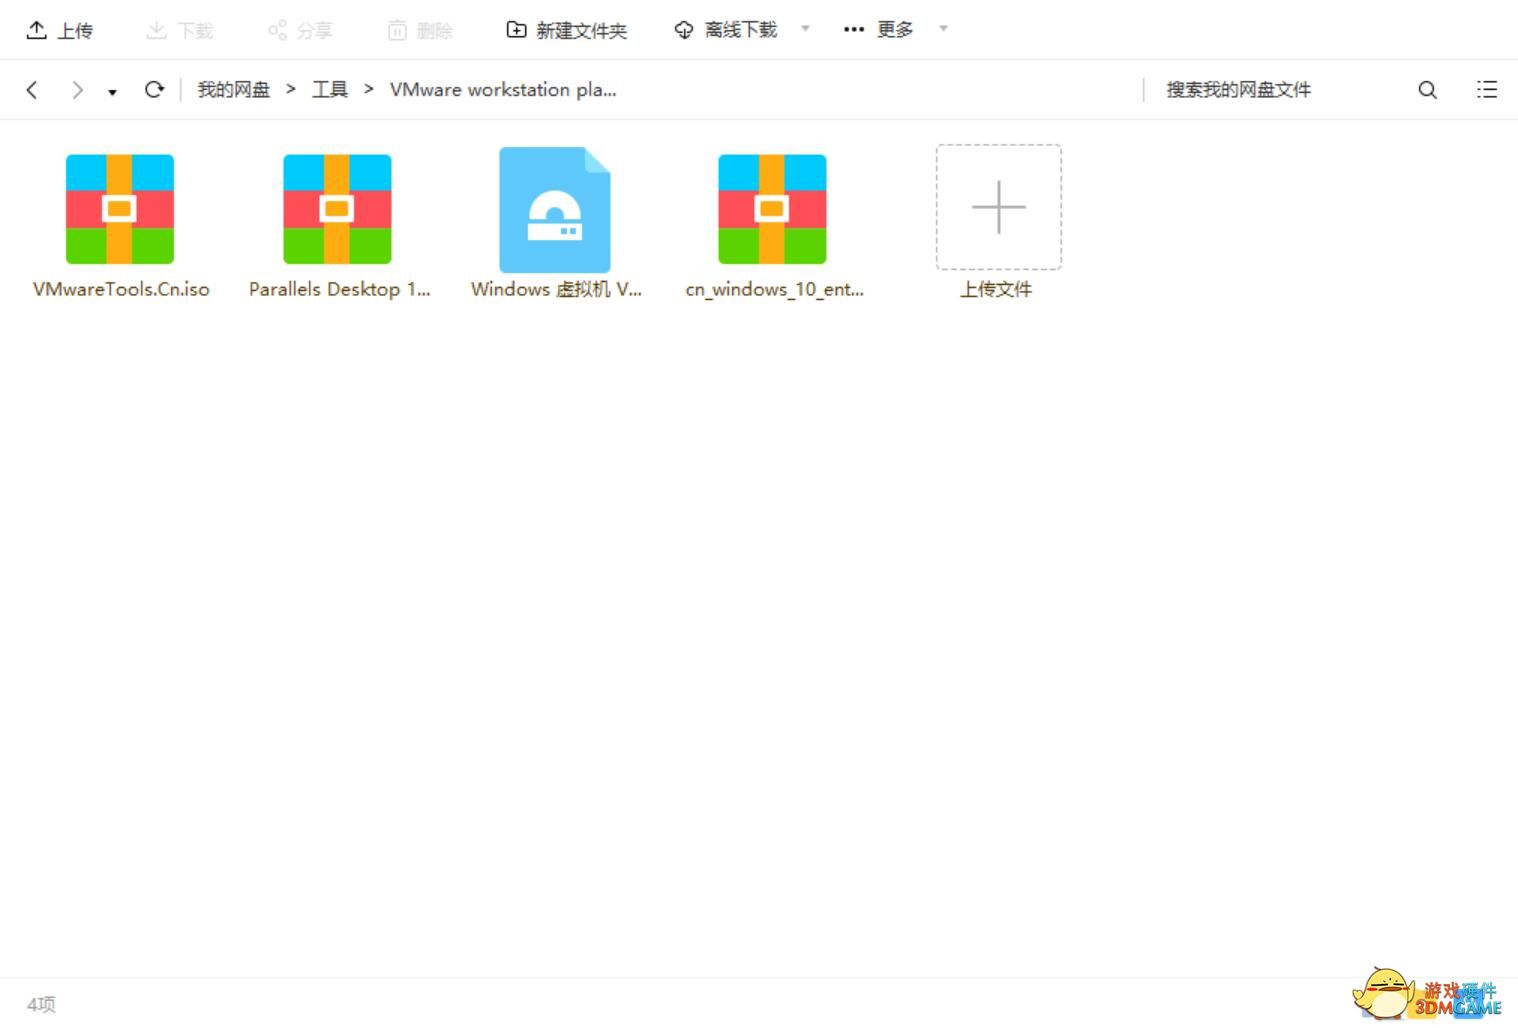Screen dimensions: 1518x1028
Task: Refresh the current folder listing
Action: click(x=154, y=90)
